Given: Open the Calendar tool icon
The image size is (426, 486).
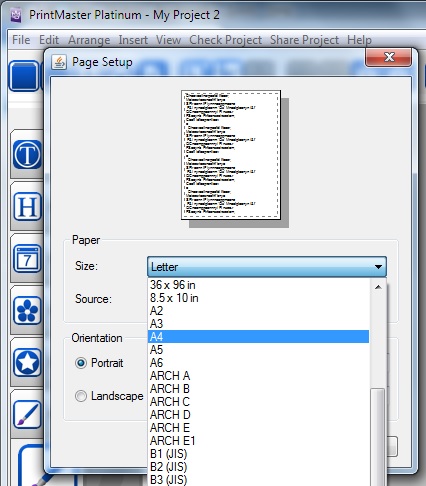Looking at the screenshot, I should 27,259.
